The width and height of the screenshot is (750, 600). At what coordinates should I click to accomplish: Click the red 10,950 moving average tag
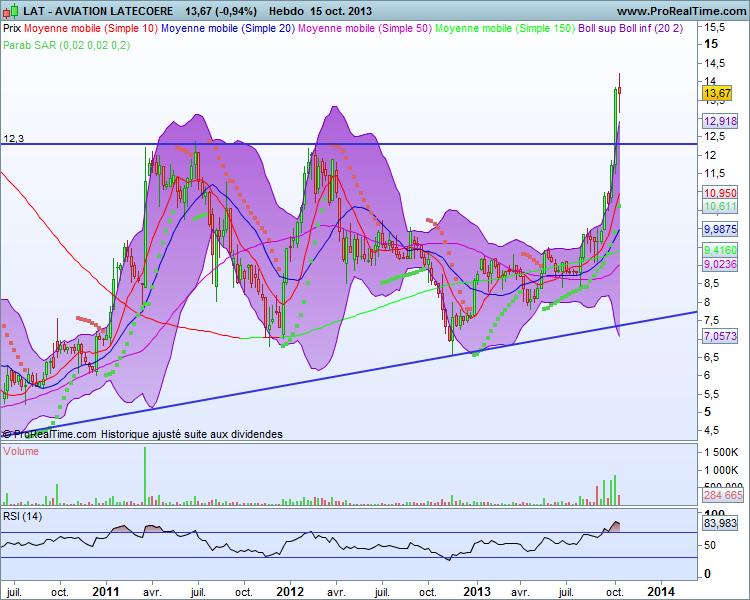click(x=720, y=193)
